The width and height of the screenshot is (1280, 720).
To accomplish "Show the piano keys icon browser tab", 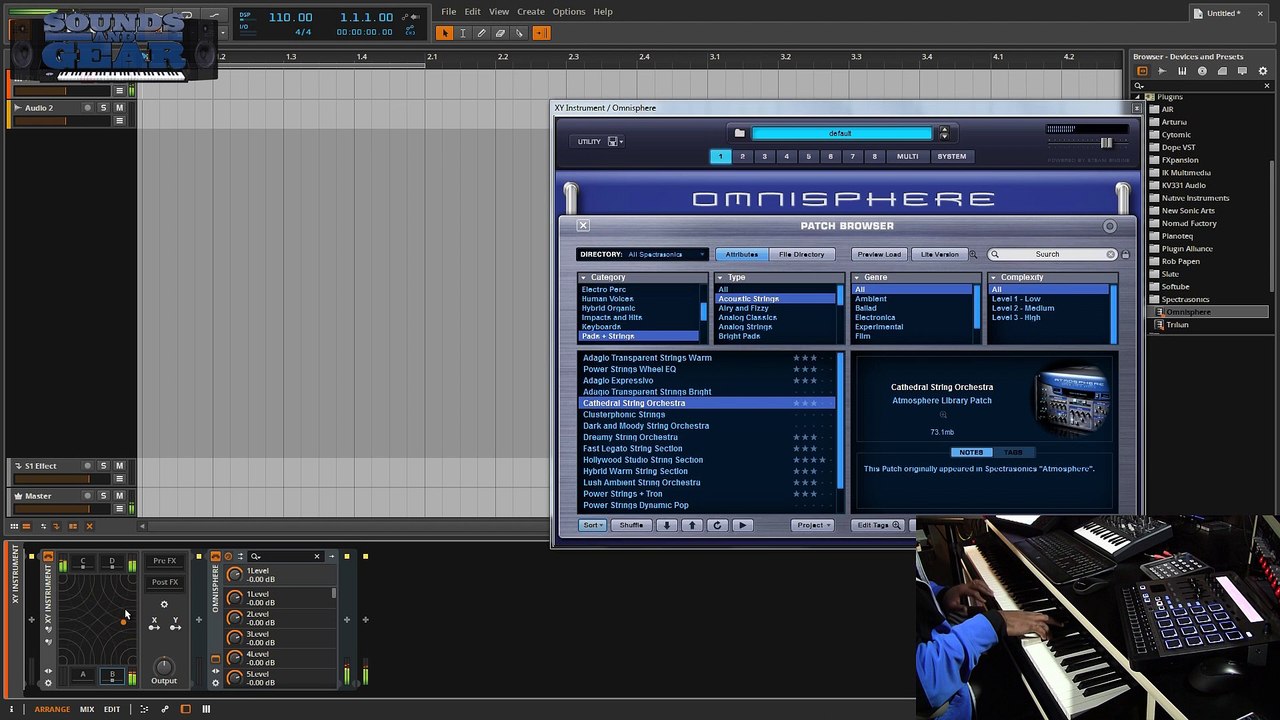I will coord(1182,71).
